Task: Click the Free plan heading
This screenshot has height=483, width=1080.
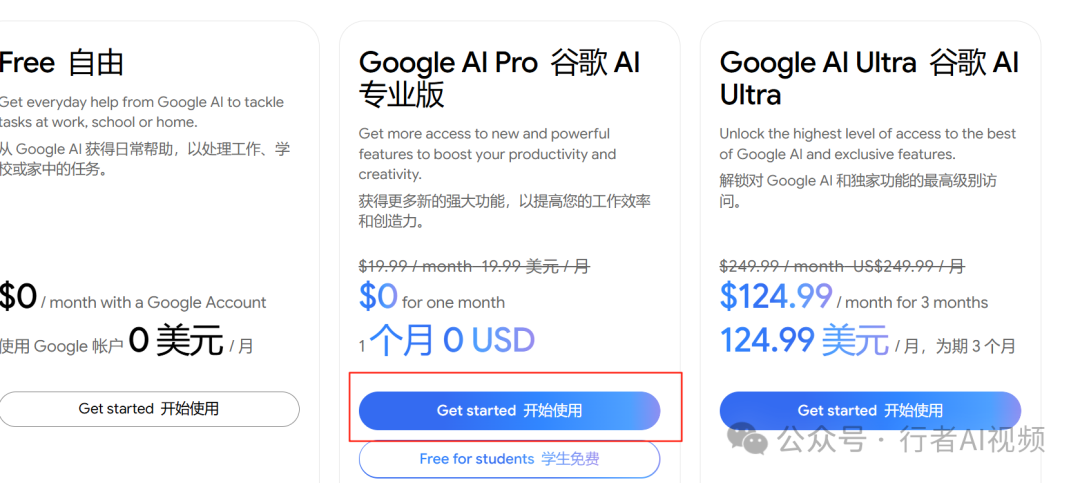Action: pos(62,63)
